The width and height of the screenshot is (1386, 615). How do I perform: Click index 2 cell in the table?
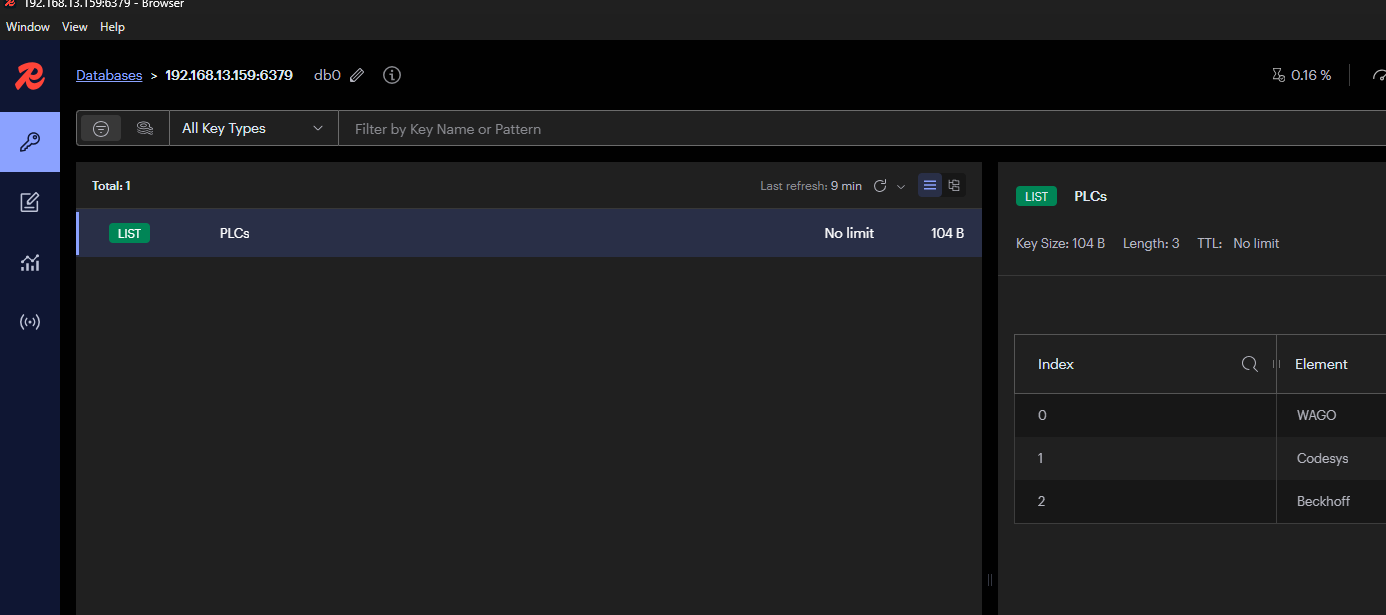(x=1145, y=501)
